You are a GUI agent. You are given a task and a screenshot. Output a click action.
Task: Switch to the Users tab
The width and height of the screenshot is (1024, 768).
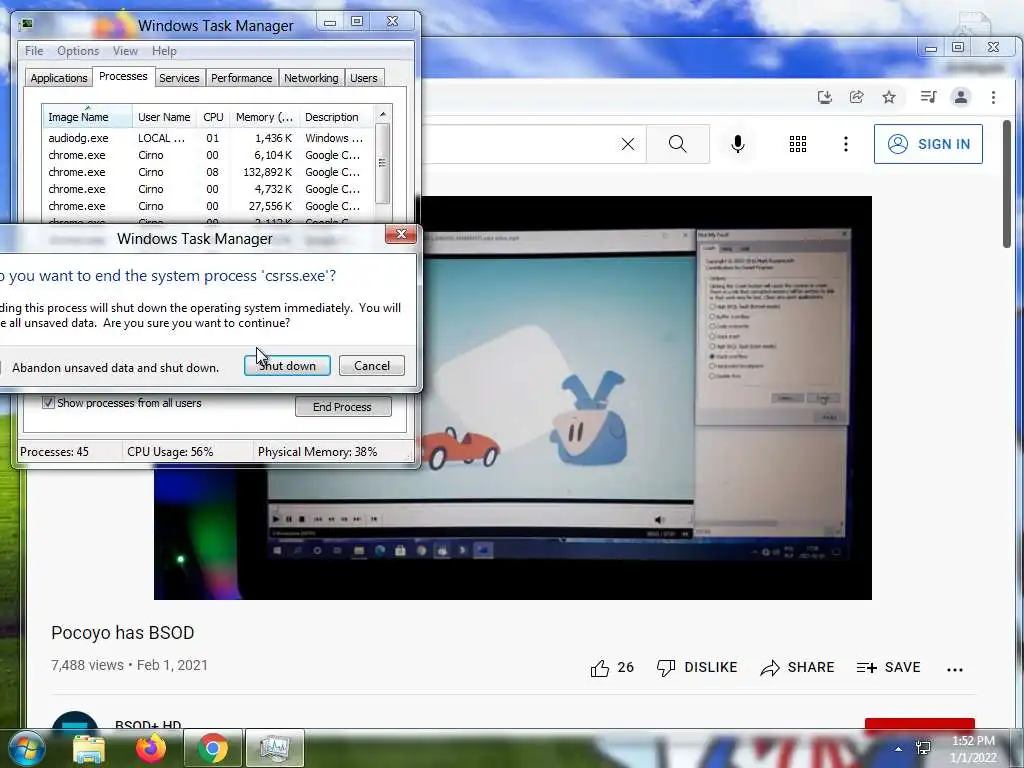pos(364,78)
